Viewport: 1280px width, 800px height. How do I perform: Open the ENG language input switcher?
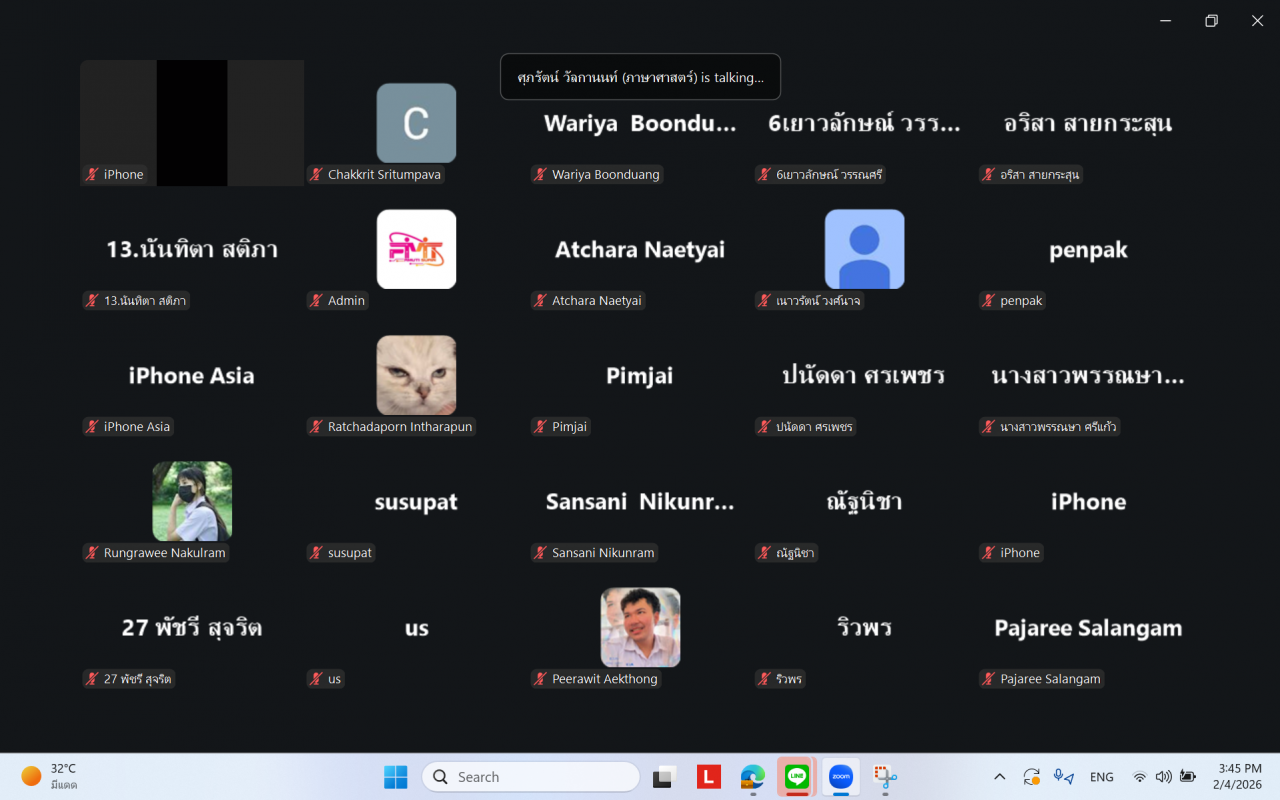tap(1101, 777)
